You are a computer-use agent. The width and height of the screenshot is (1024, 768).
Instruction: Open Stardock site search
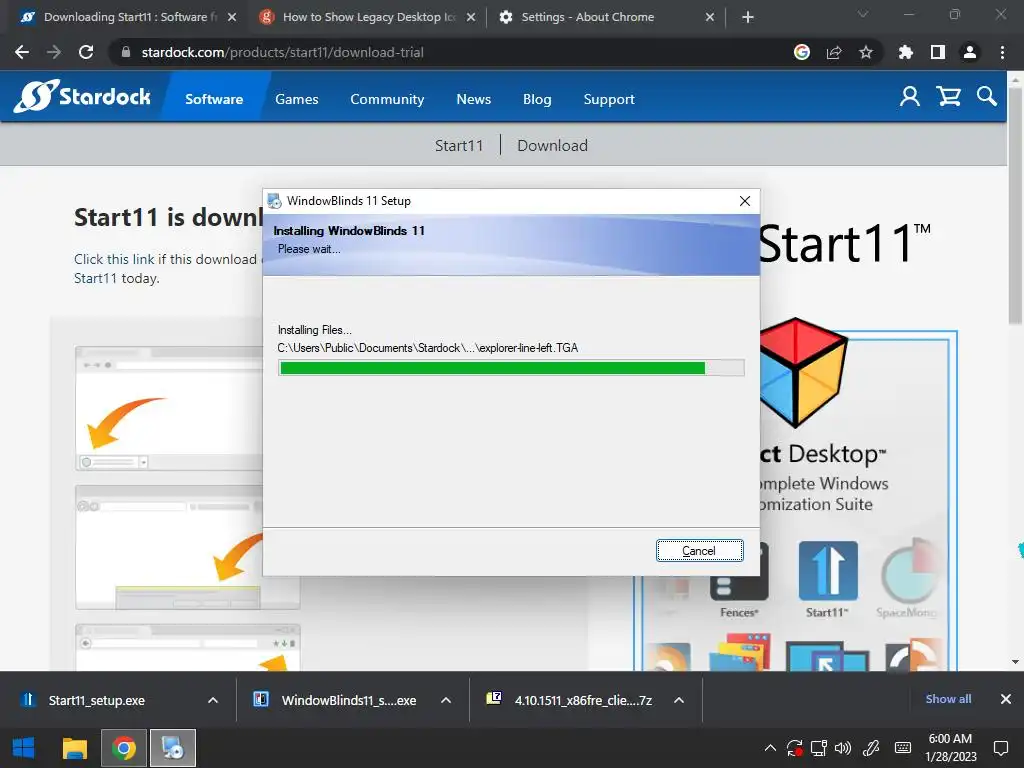[x=987, y=97]
